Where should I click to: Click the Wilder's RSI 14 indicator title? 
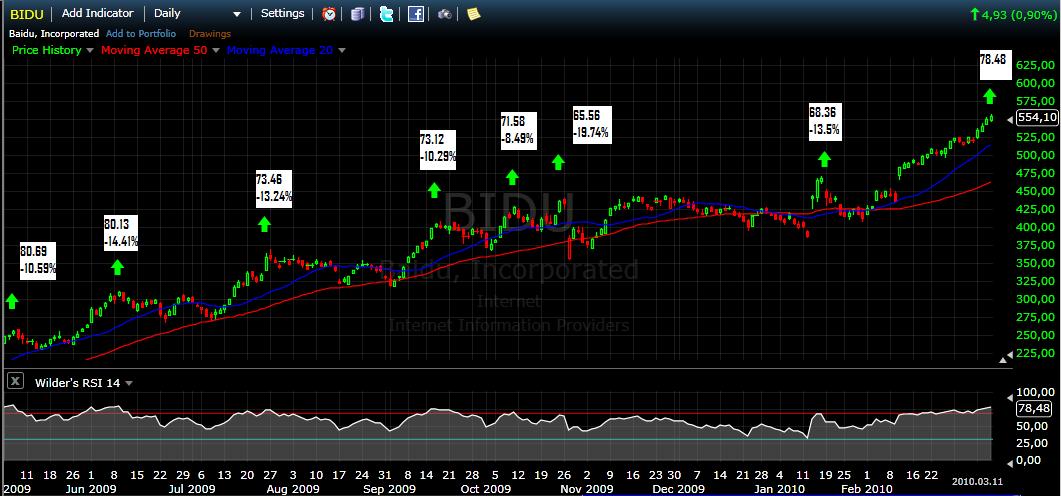[x=77, y=383]
